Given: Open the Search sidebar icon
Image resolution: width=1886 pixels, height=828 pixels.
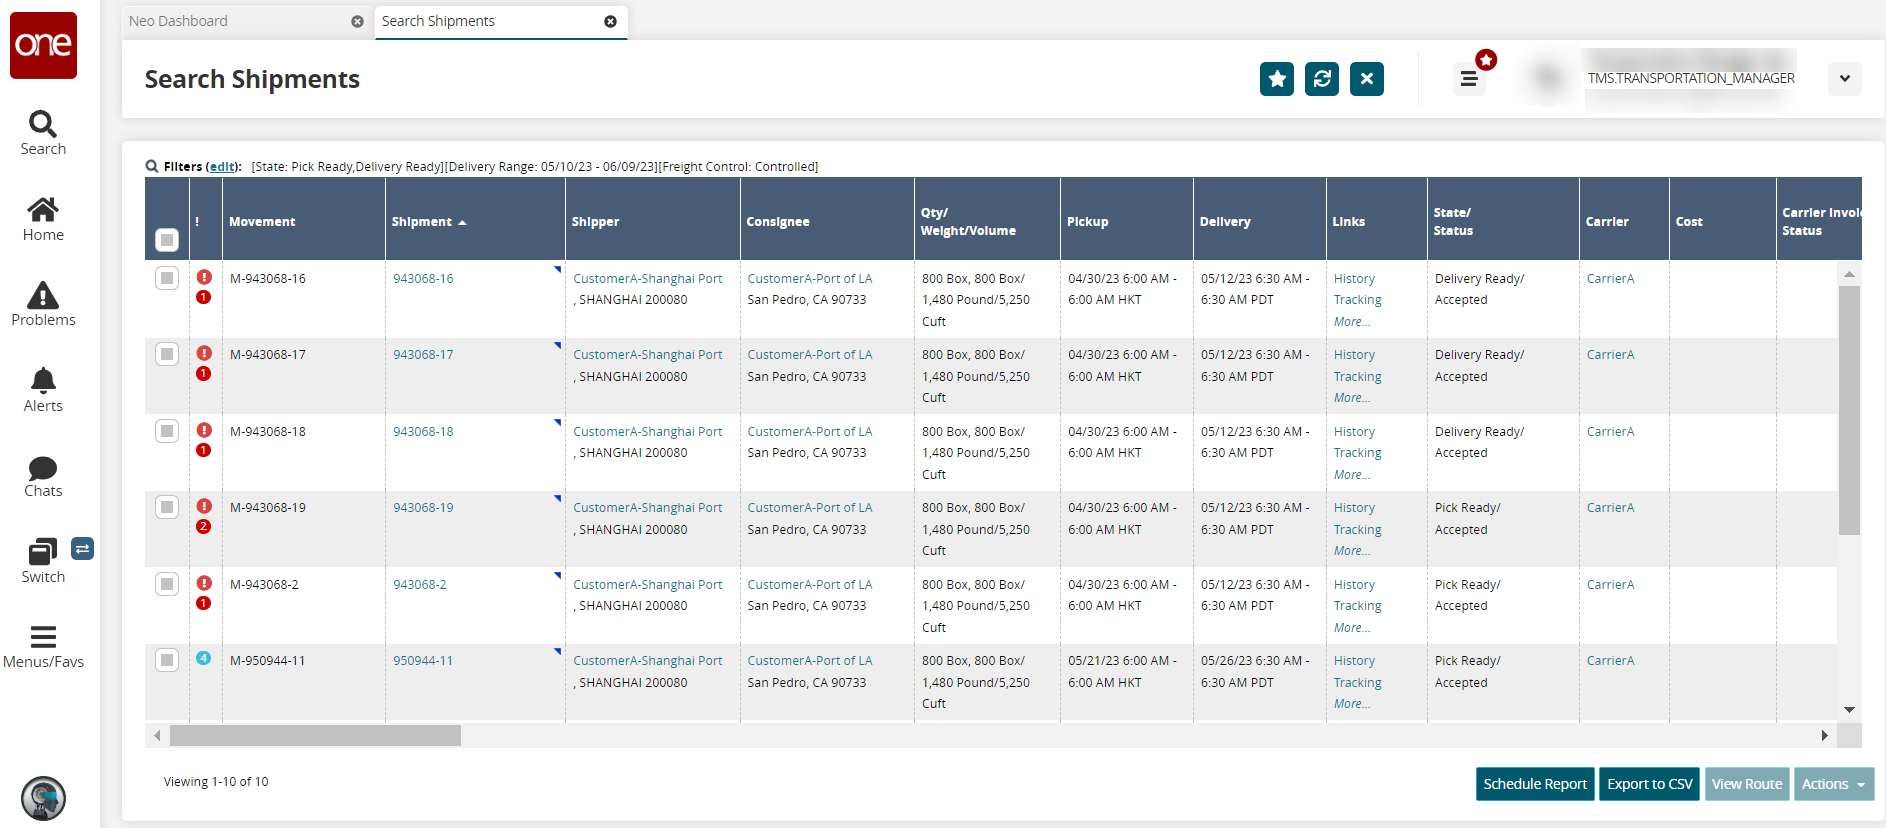Looking at the screenshot, I should pyautogui.click(x=43, y=133).
